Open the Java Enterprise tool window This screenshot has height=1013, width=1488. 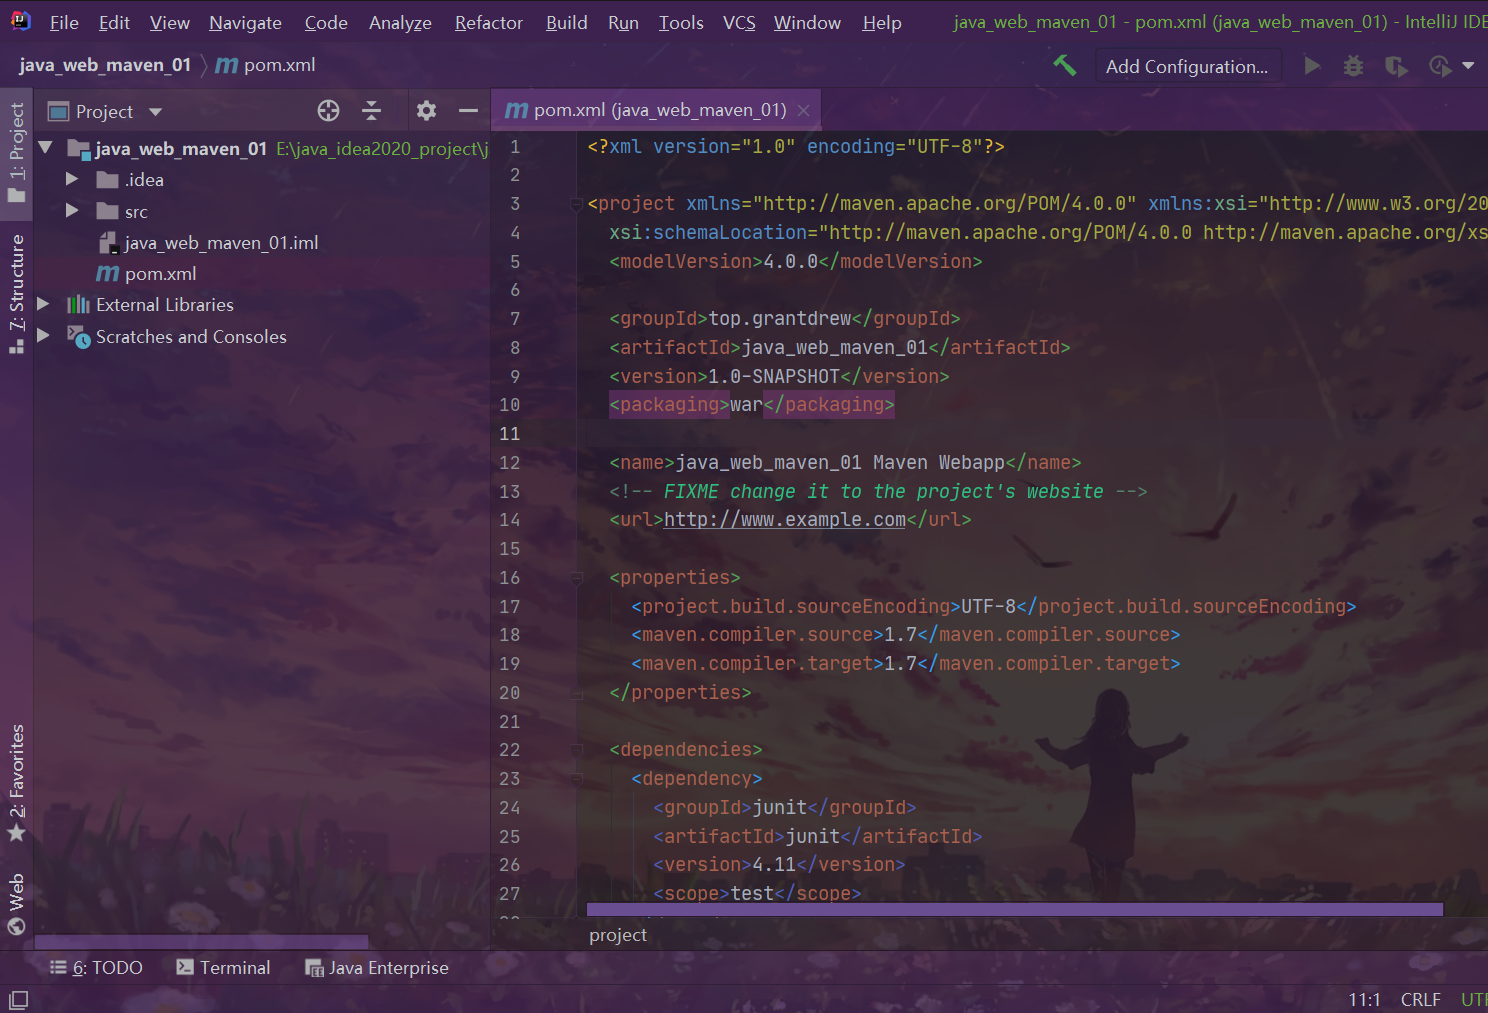pyautogui.click(x=377, y=967)
